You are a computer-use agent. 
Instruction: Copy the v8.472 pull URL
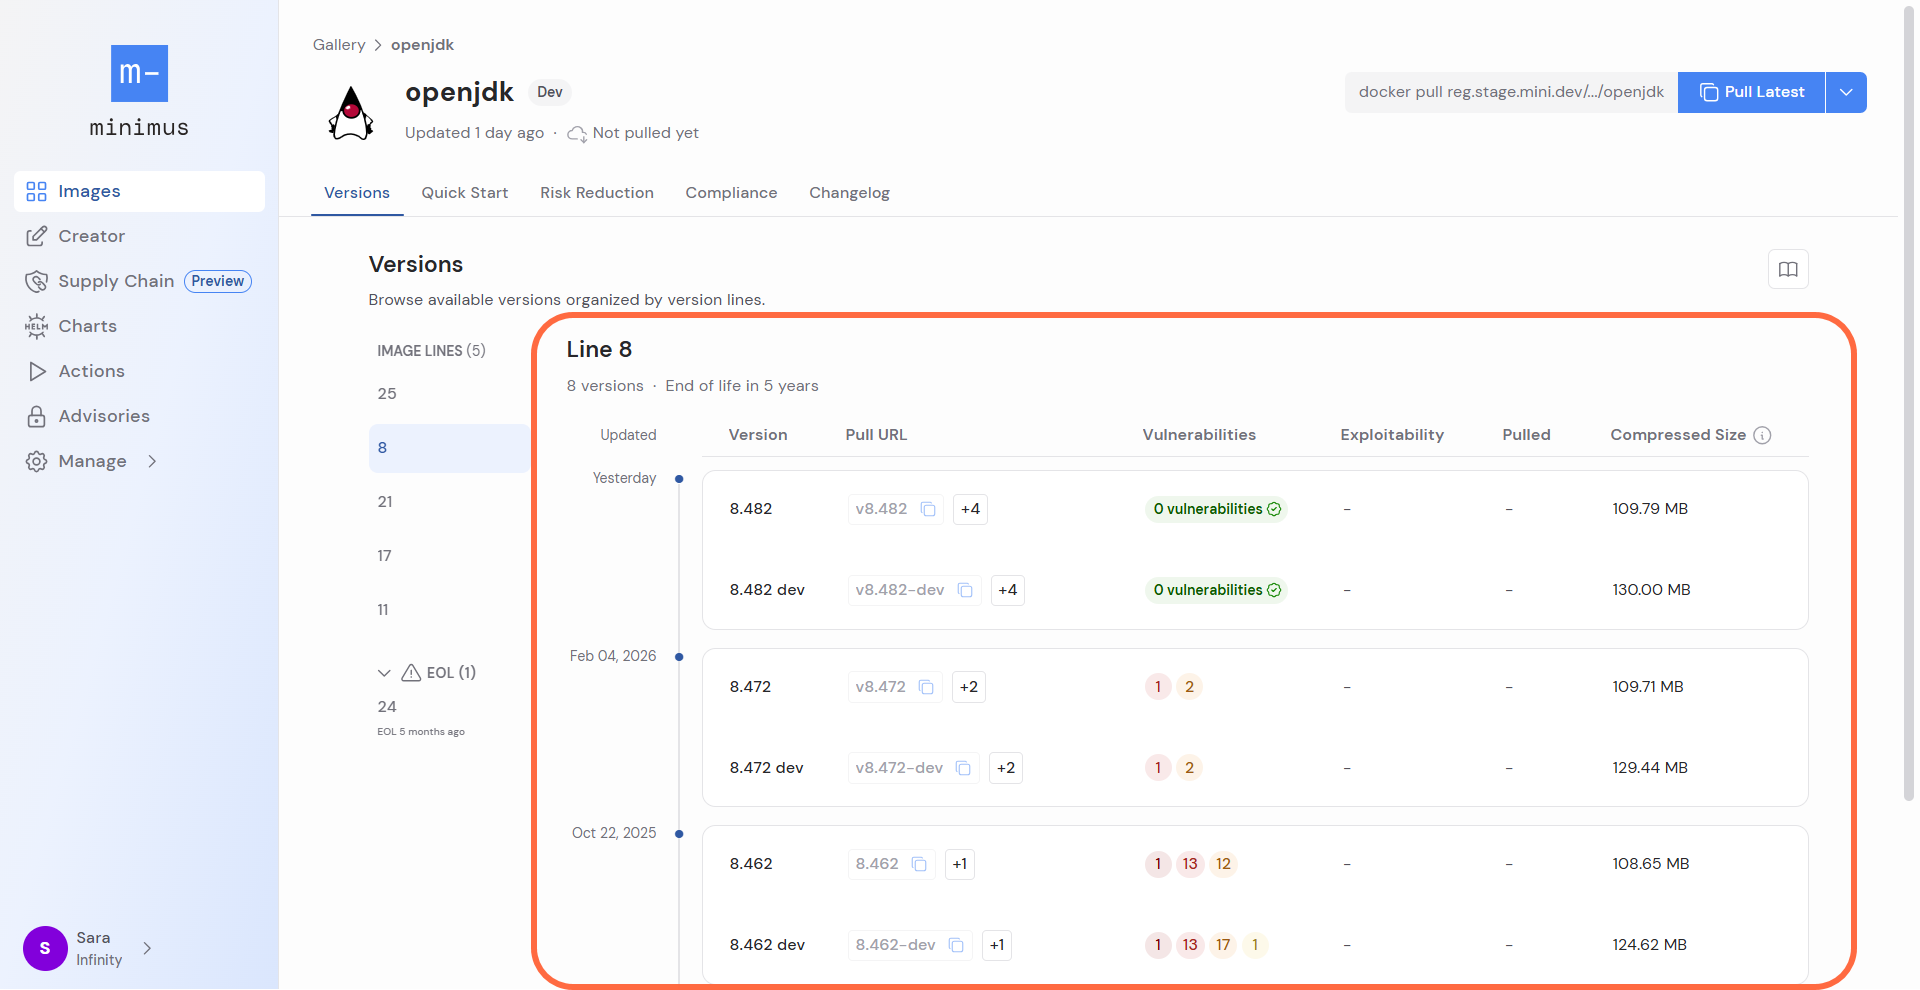click(x=926, y=687)
